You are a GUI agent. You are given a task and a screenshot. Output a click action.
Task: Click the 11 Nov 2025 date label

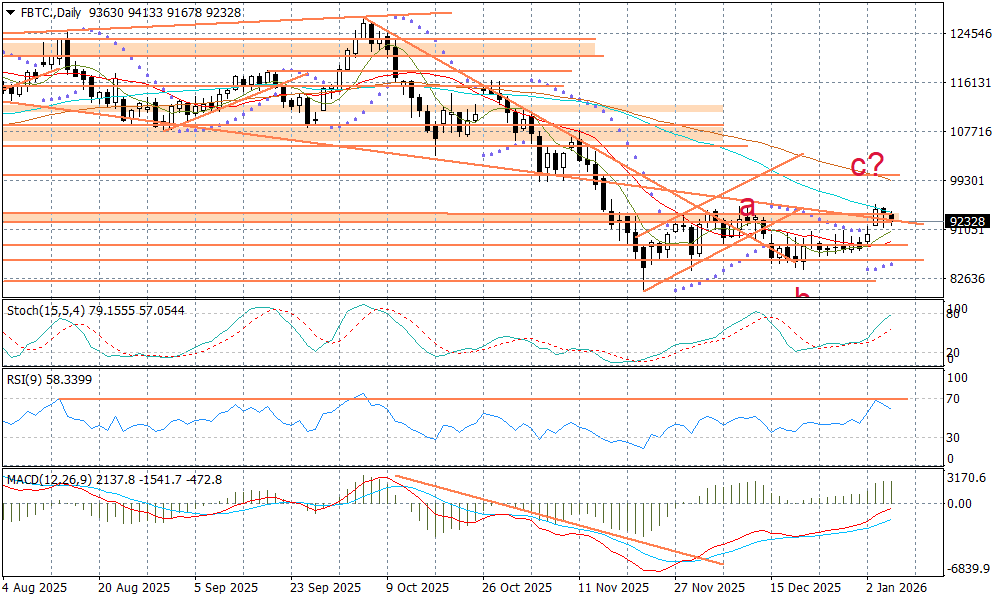coord(607,588)
